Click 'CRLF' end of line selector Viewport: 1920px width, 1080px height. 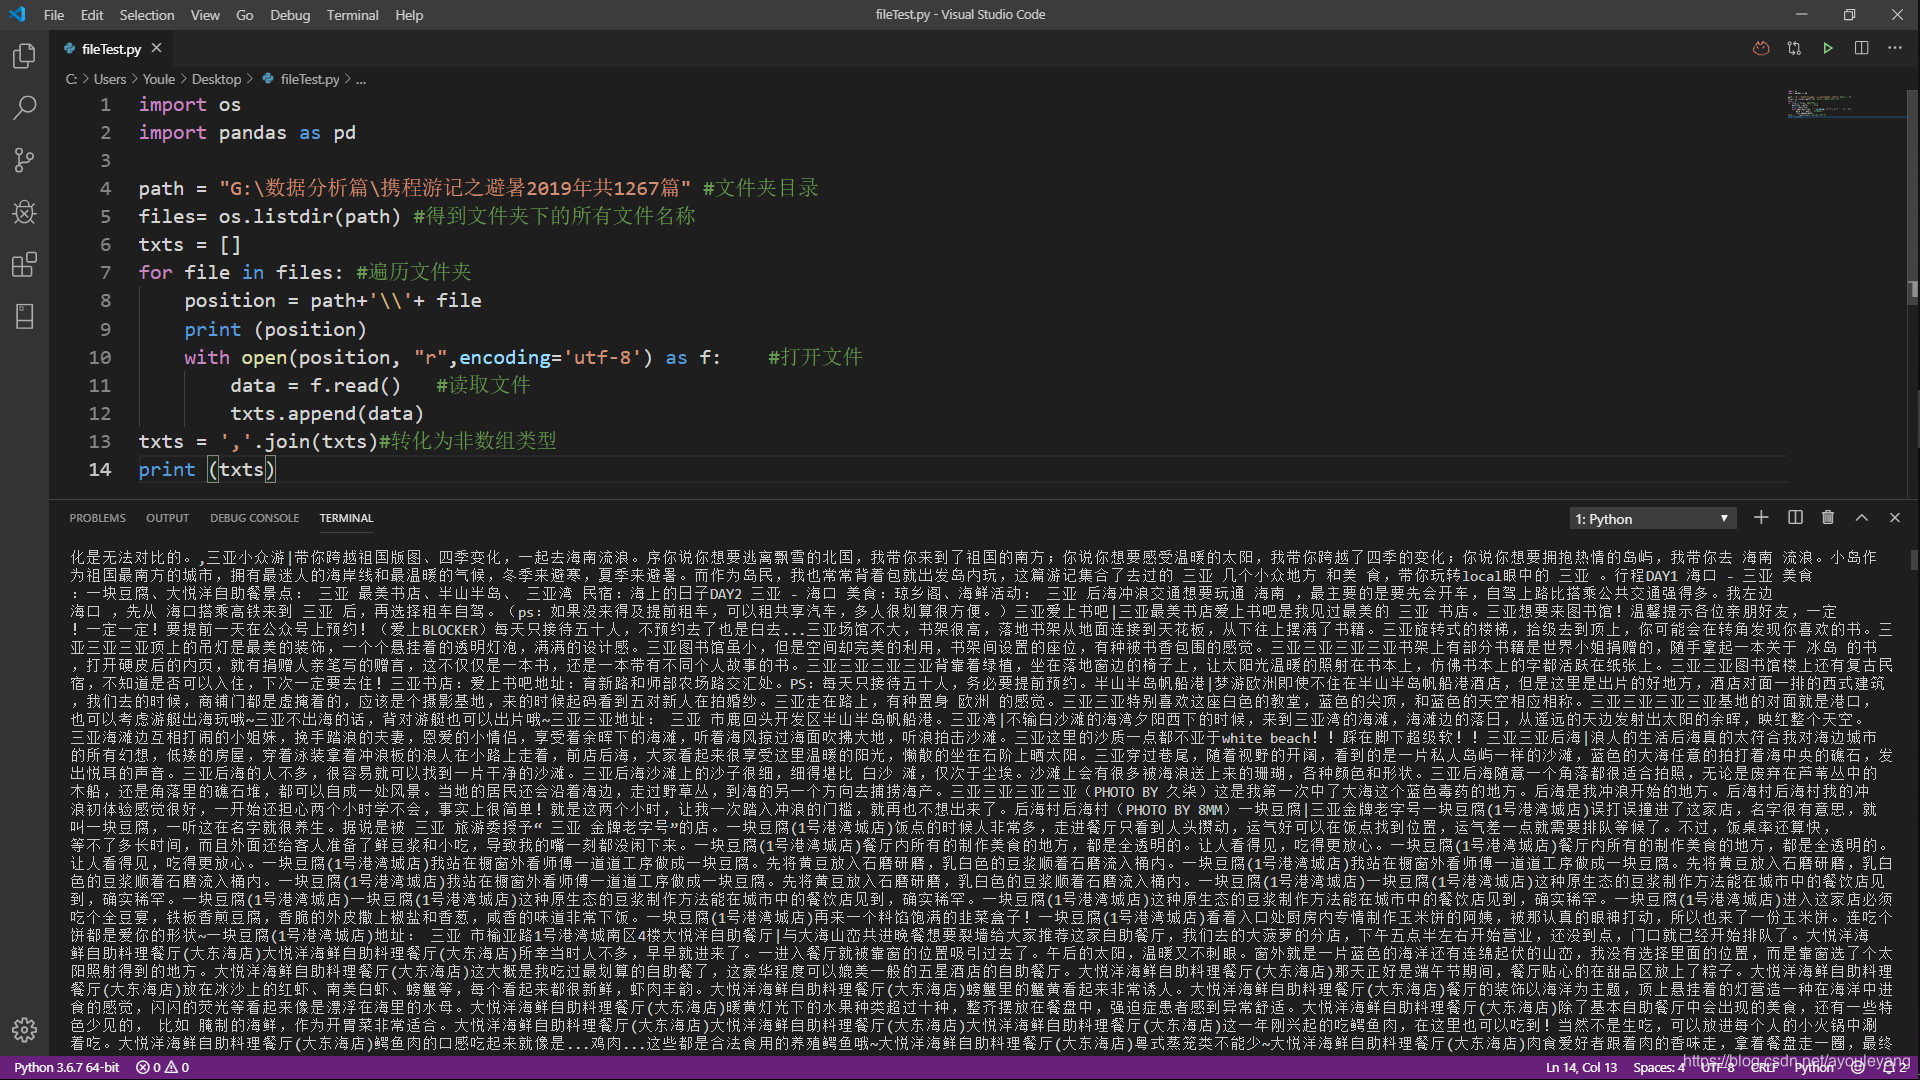tap(1765, 1067)
